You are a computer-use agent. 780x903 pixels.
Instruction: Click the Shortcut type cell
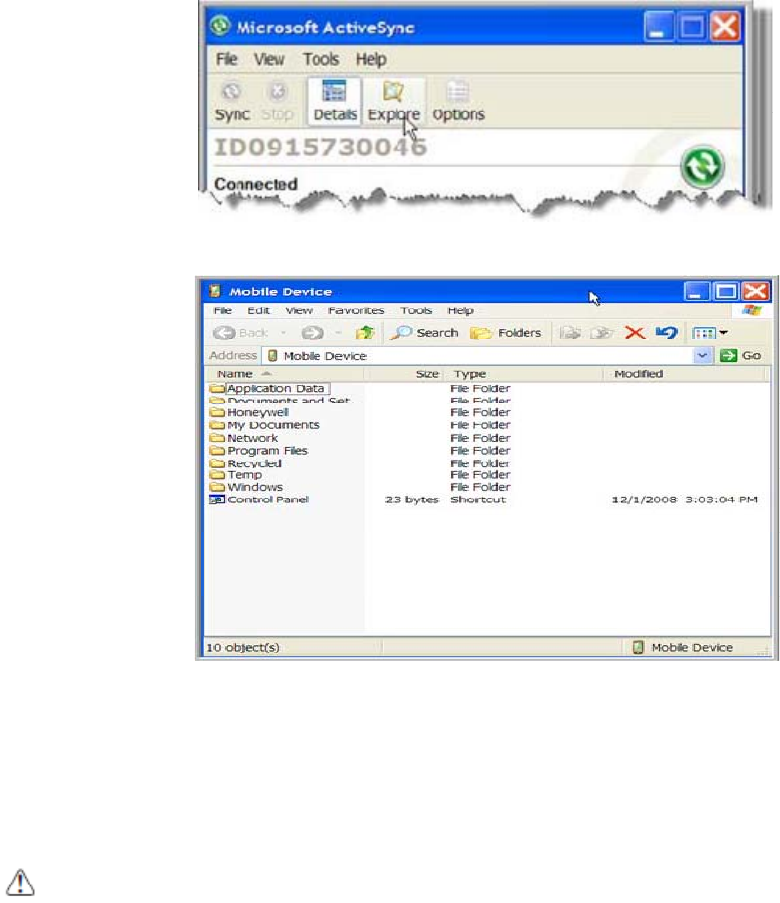(x=478, y=500)
